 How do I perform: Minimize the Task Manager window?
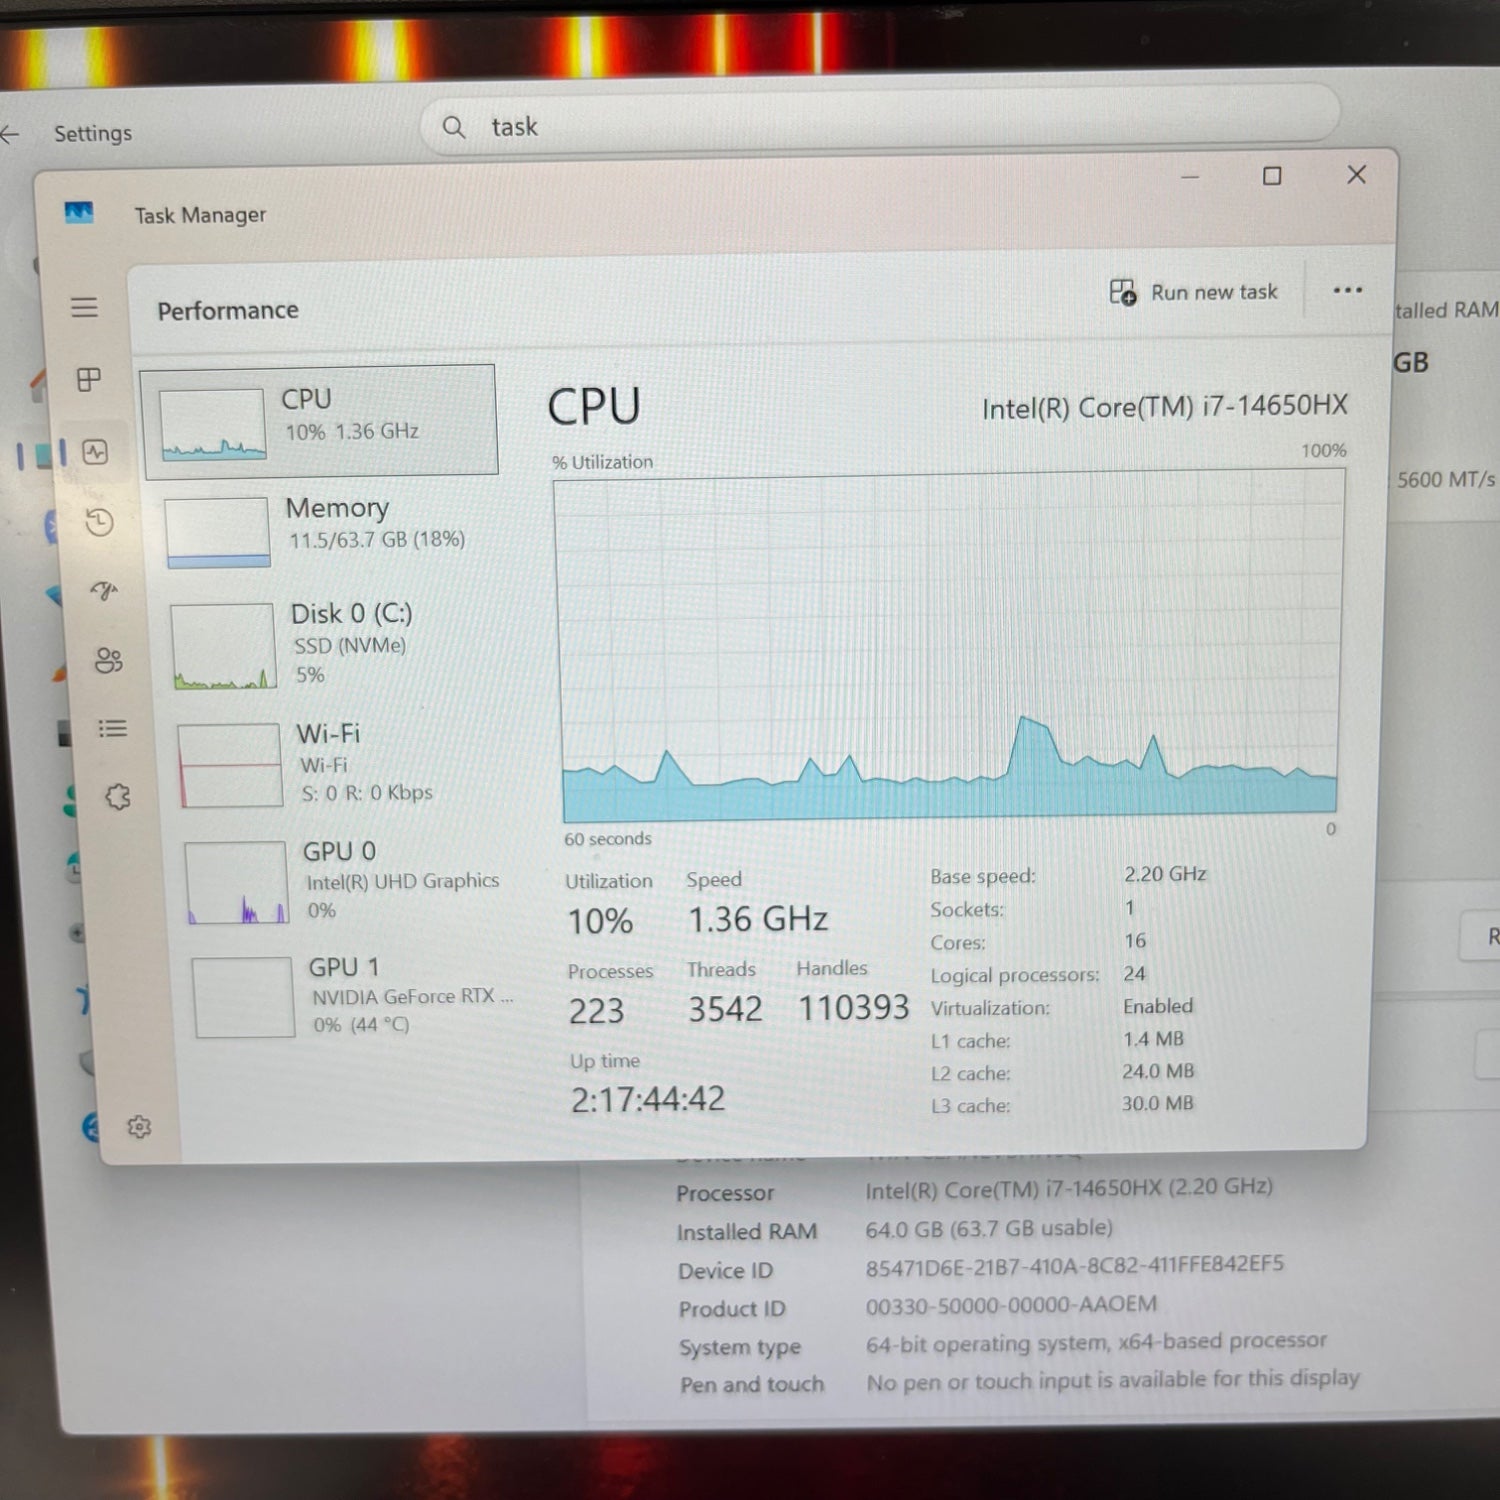click(1189, 177)
